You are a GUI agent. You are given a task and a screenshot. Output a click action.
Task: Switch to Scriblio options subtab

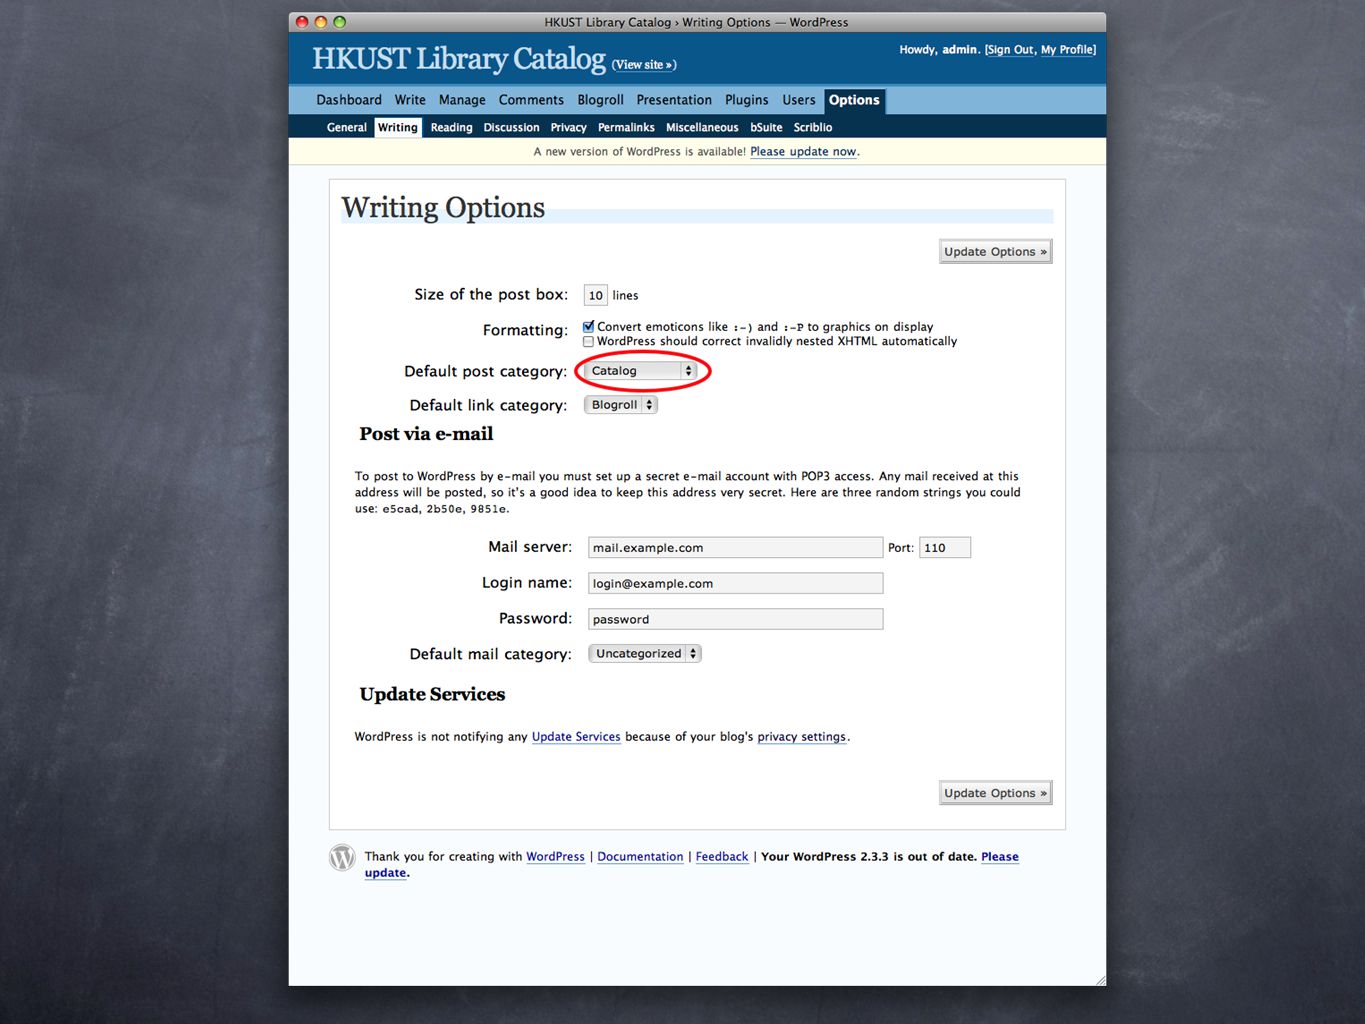[x=813, y=127]
